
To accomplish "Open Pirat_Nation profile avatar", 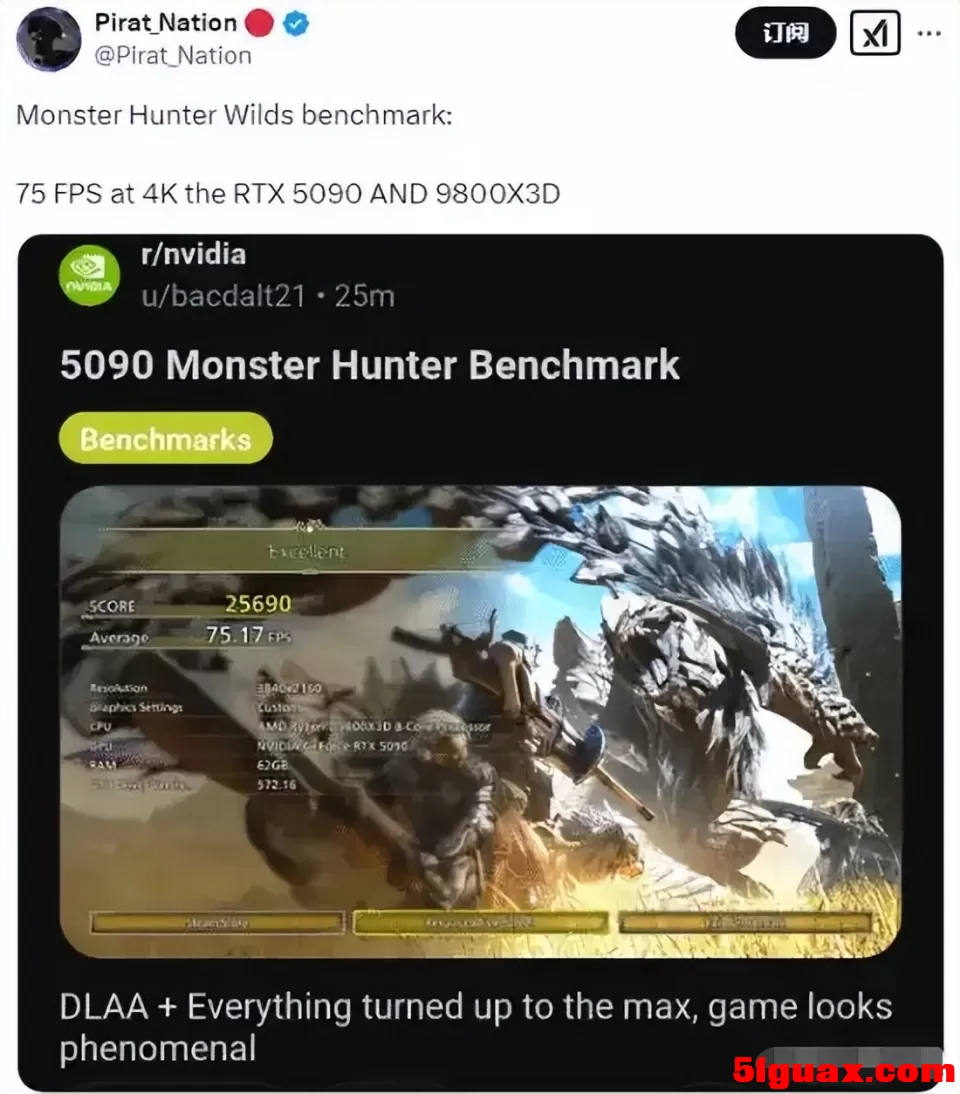I will [x=49, y=39].
